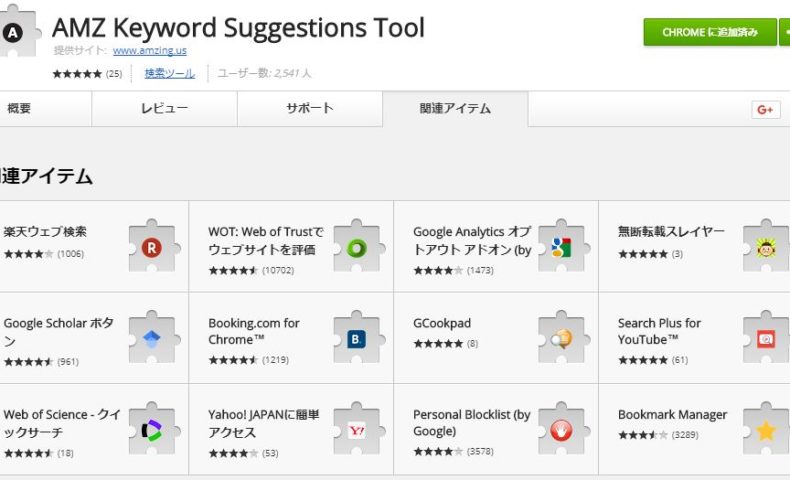Click the Booking.com blue B icon
This screenshot has width=790, height=480.
click(357, 338)
